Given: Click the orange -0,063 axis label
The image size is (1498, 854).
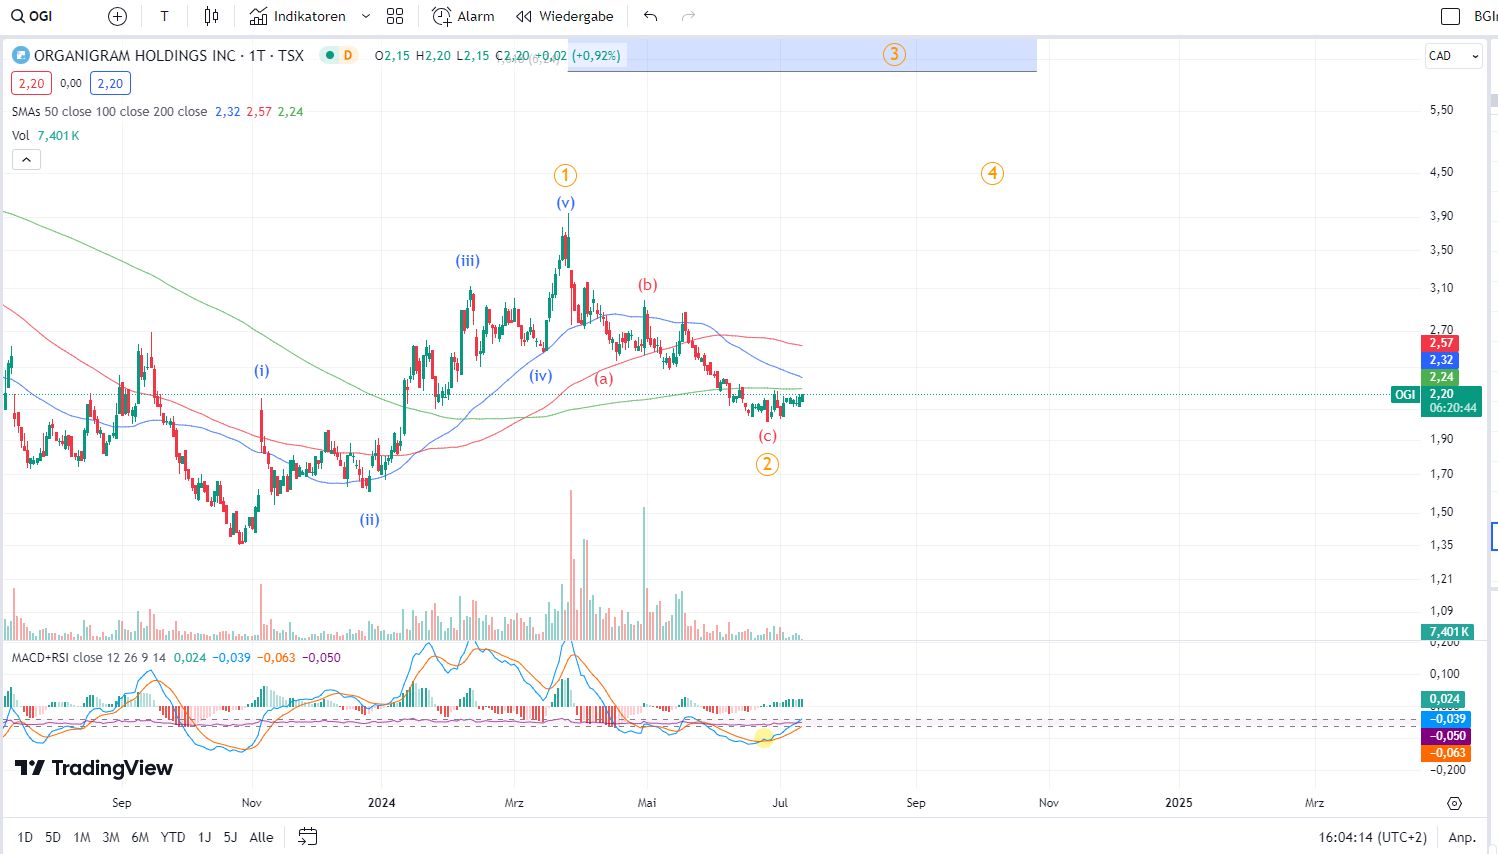Looking at the screenshot, I should point(1446,753).
